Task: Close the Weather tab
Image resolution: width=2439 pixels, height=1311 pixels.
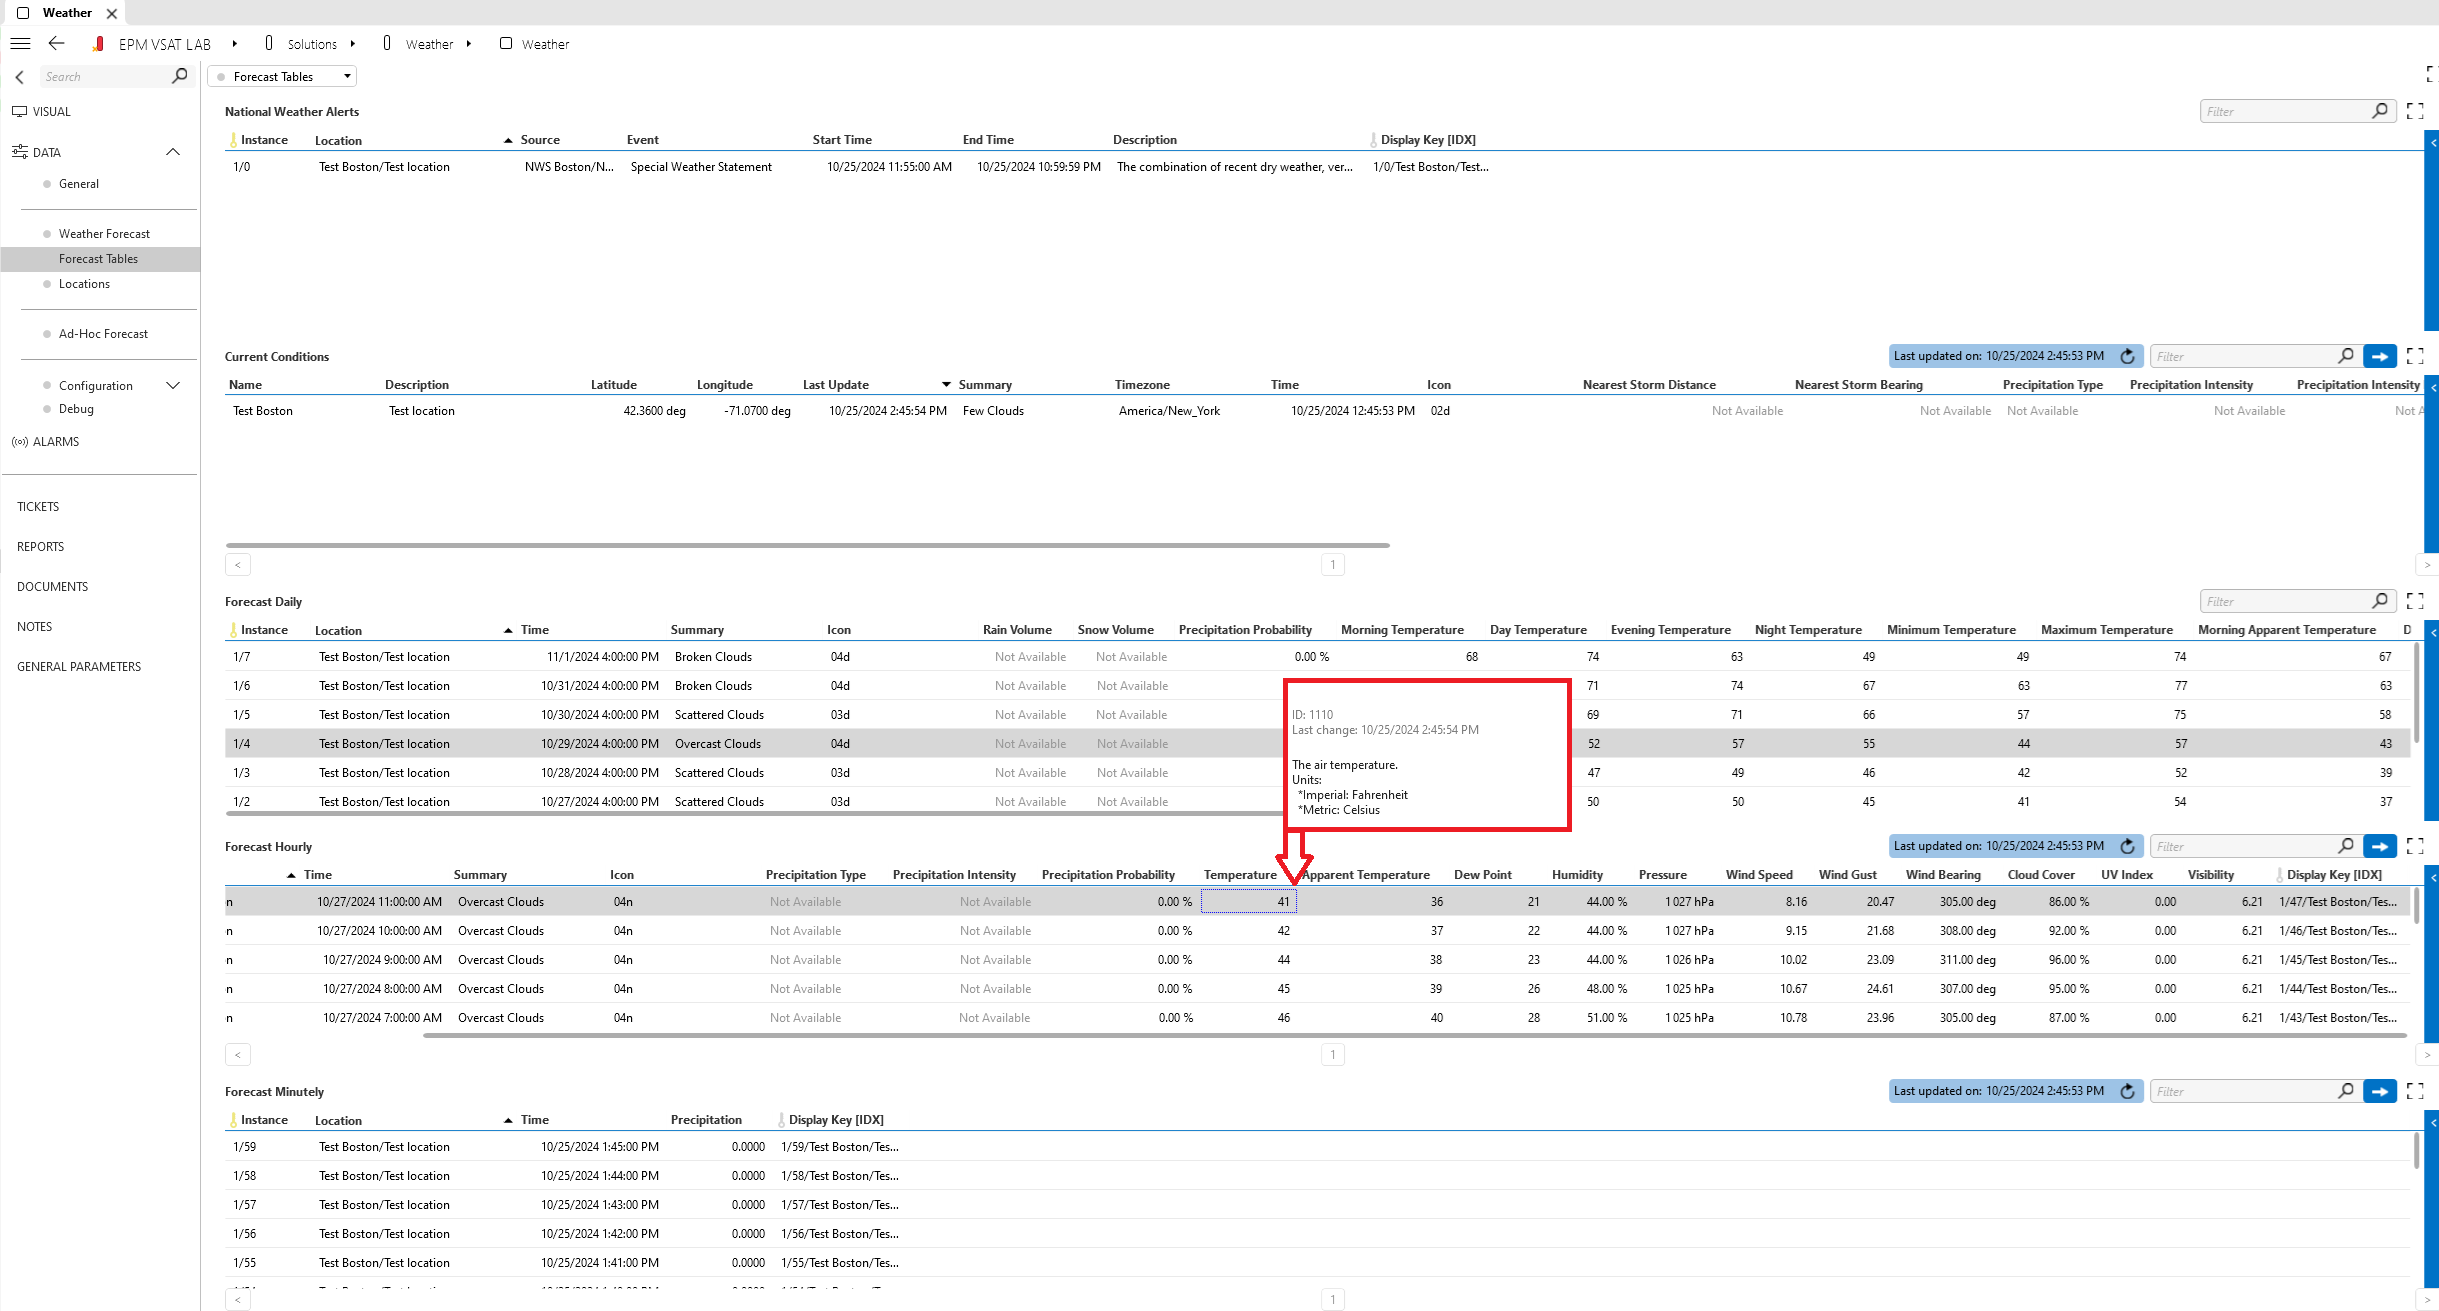Action: coord(112,13)
